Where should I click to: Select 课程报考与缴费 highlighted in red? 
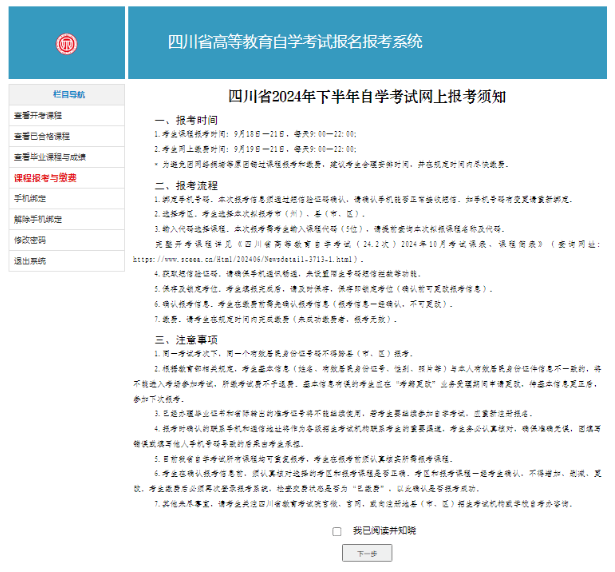click(x=46, y=177)
